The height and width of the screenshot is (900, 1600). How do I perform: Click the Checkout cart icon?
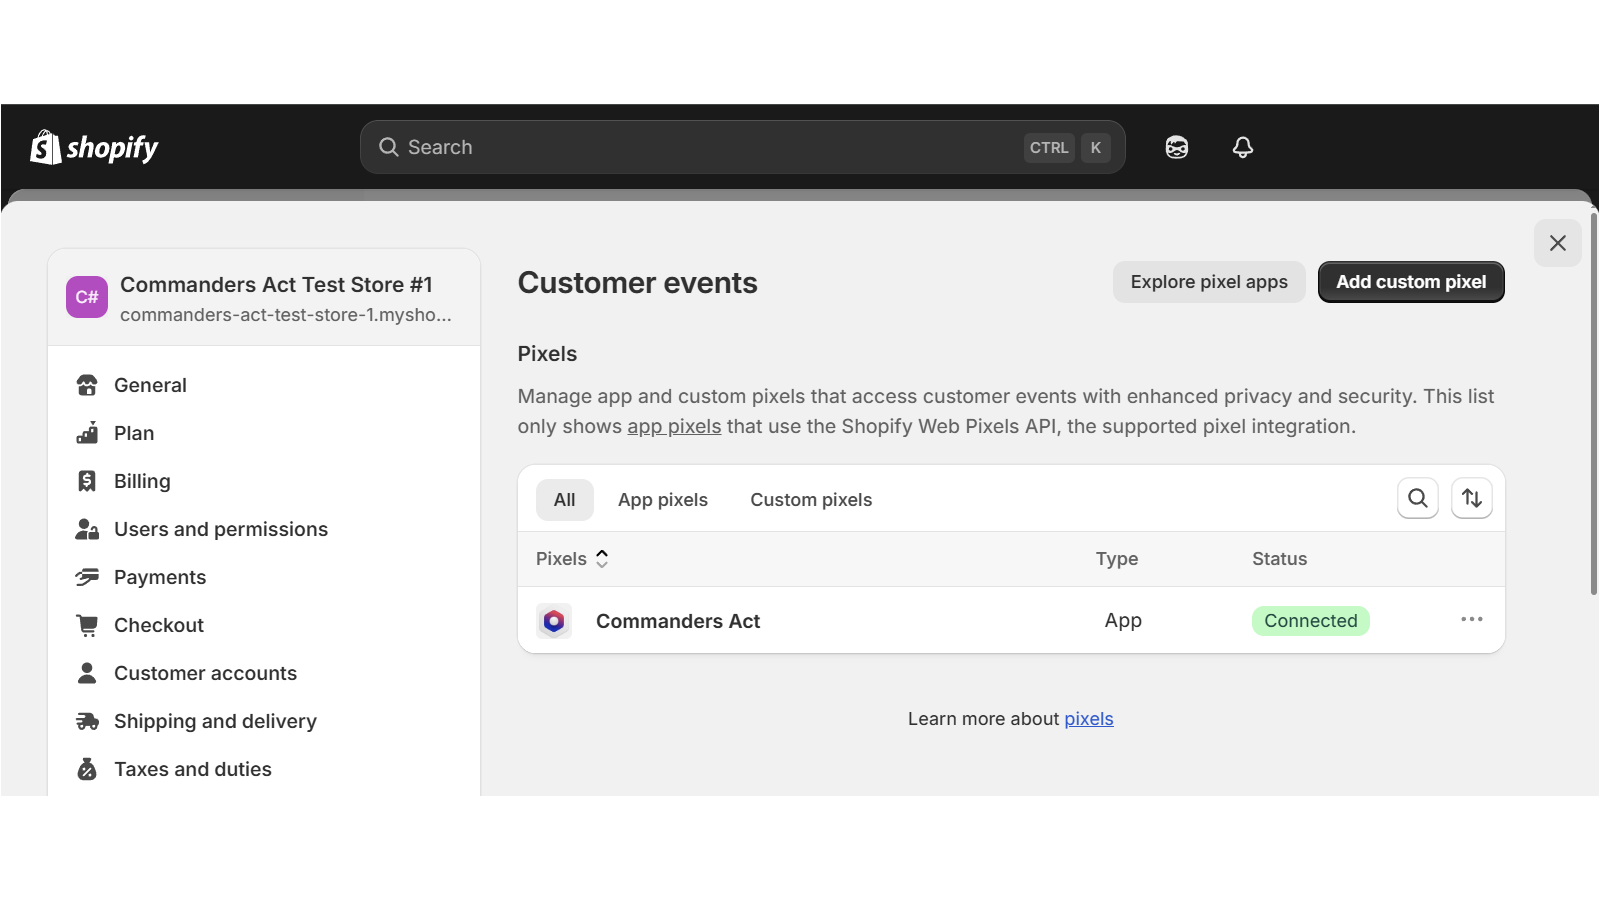pos(87,625)
